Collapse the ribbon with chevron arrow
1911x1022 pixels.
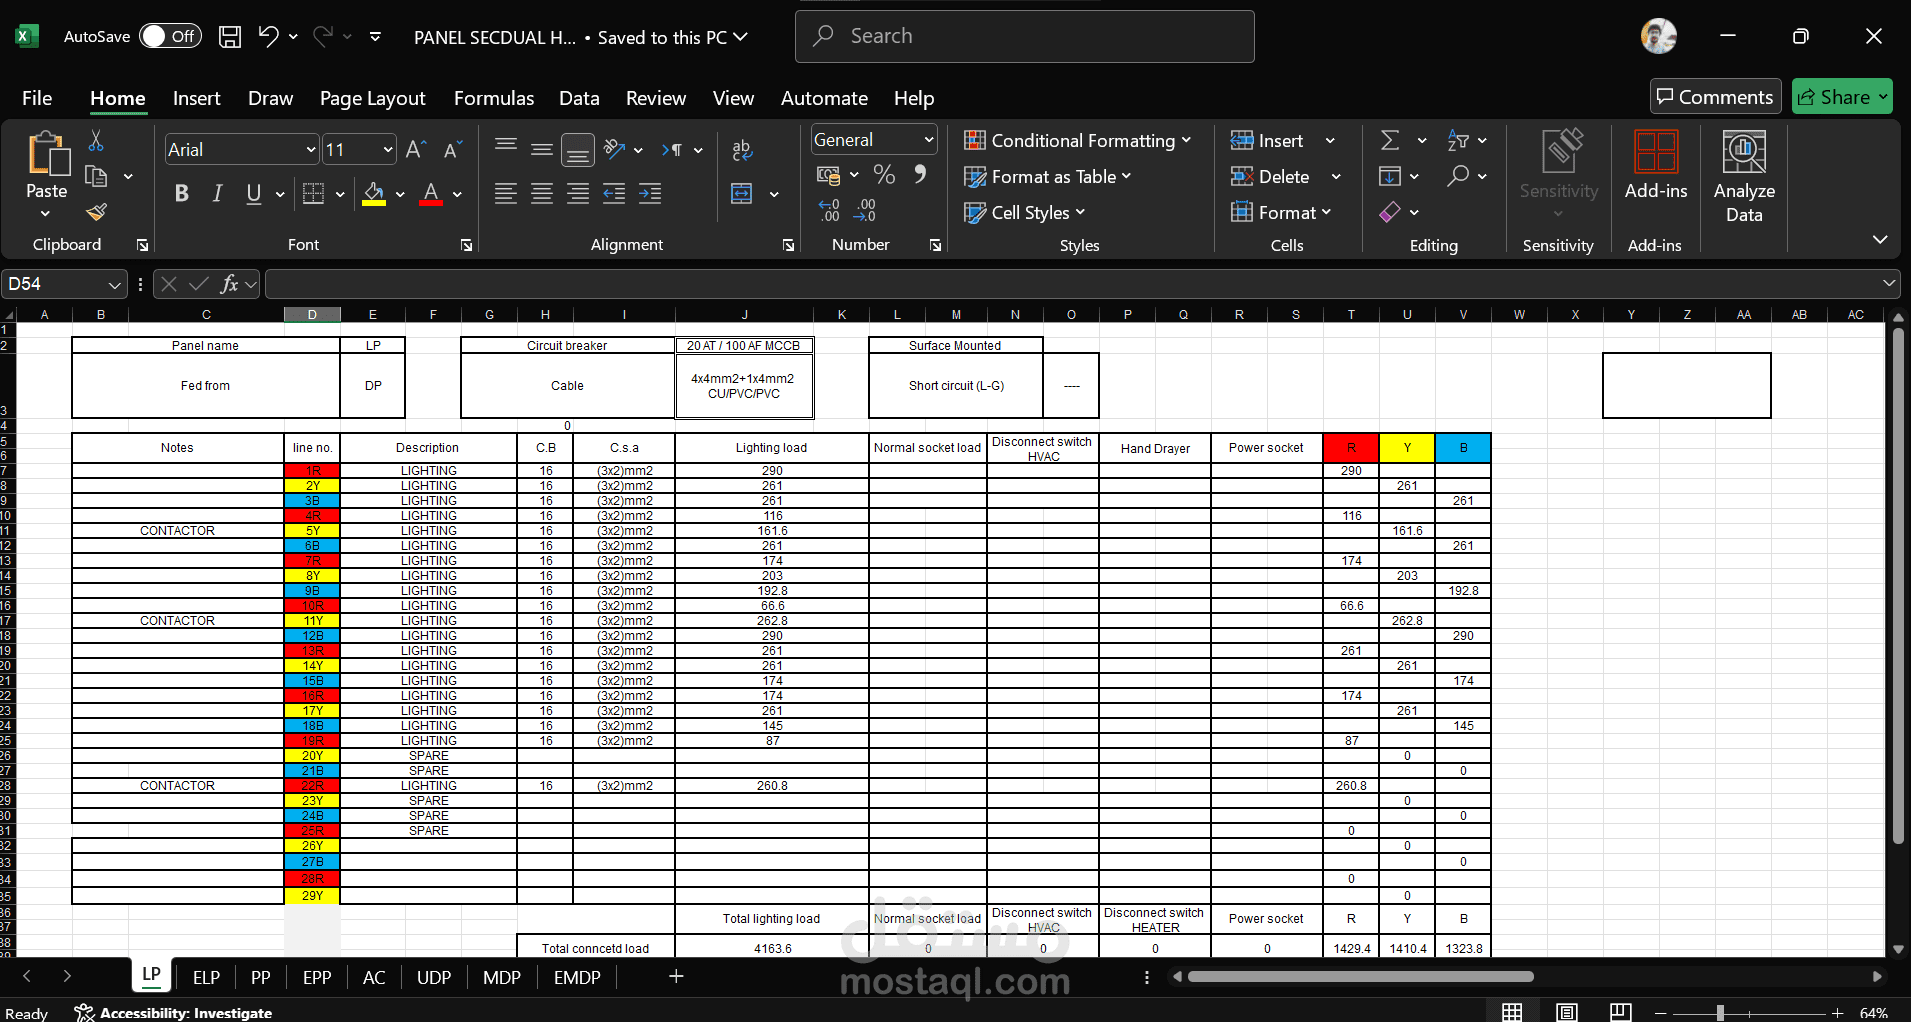click(x=1880, y=240)
